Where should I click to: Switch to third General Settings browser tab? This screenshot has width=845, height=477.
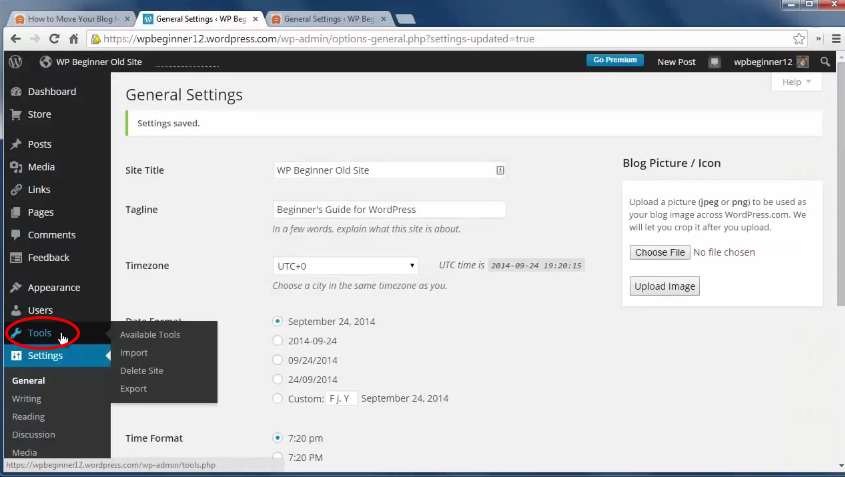click(329, 19)
